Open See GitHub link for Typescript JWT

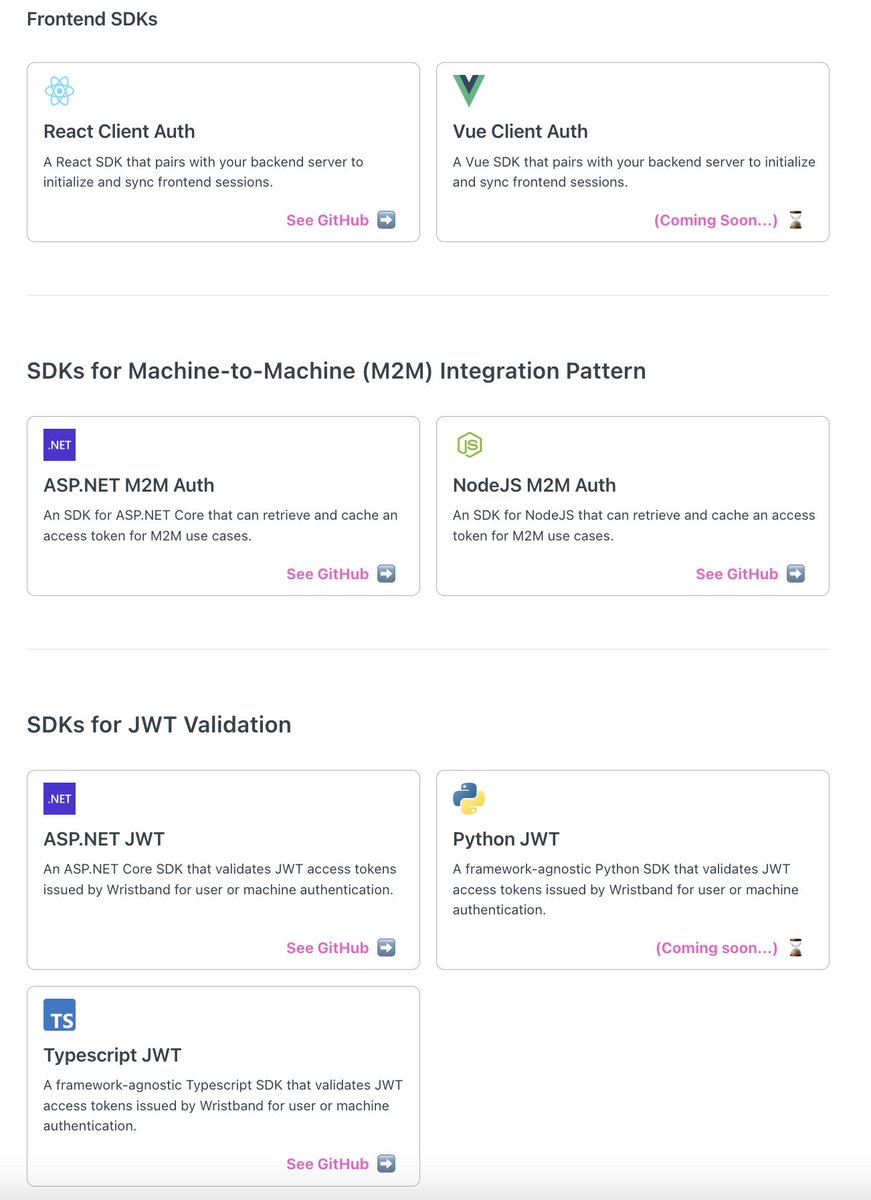328,1164
